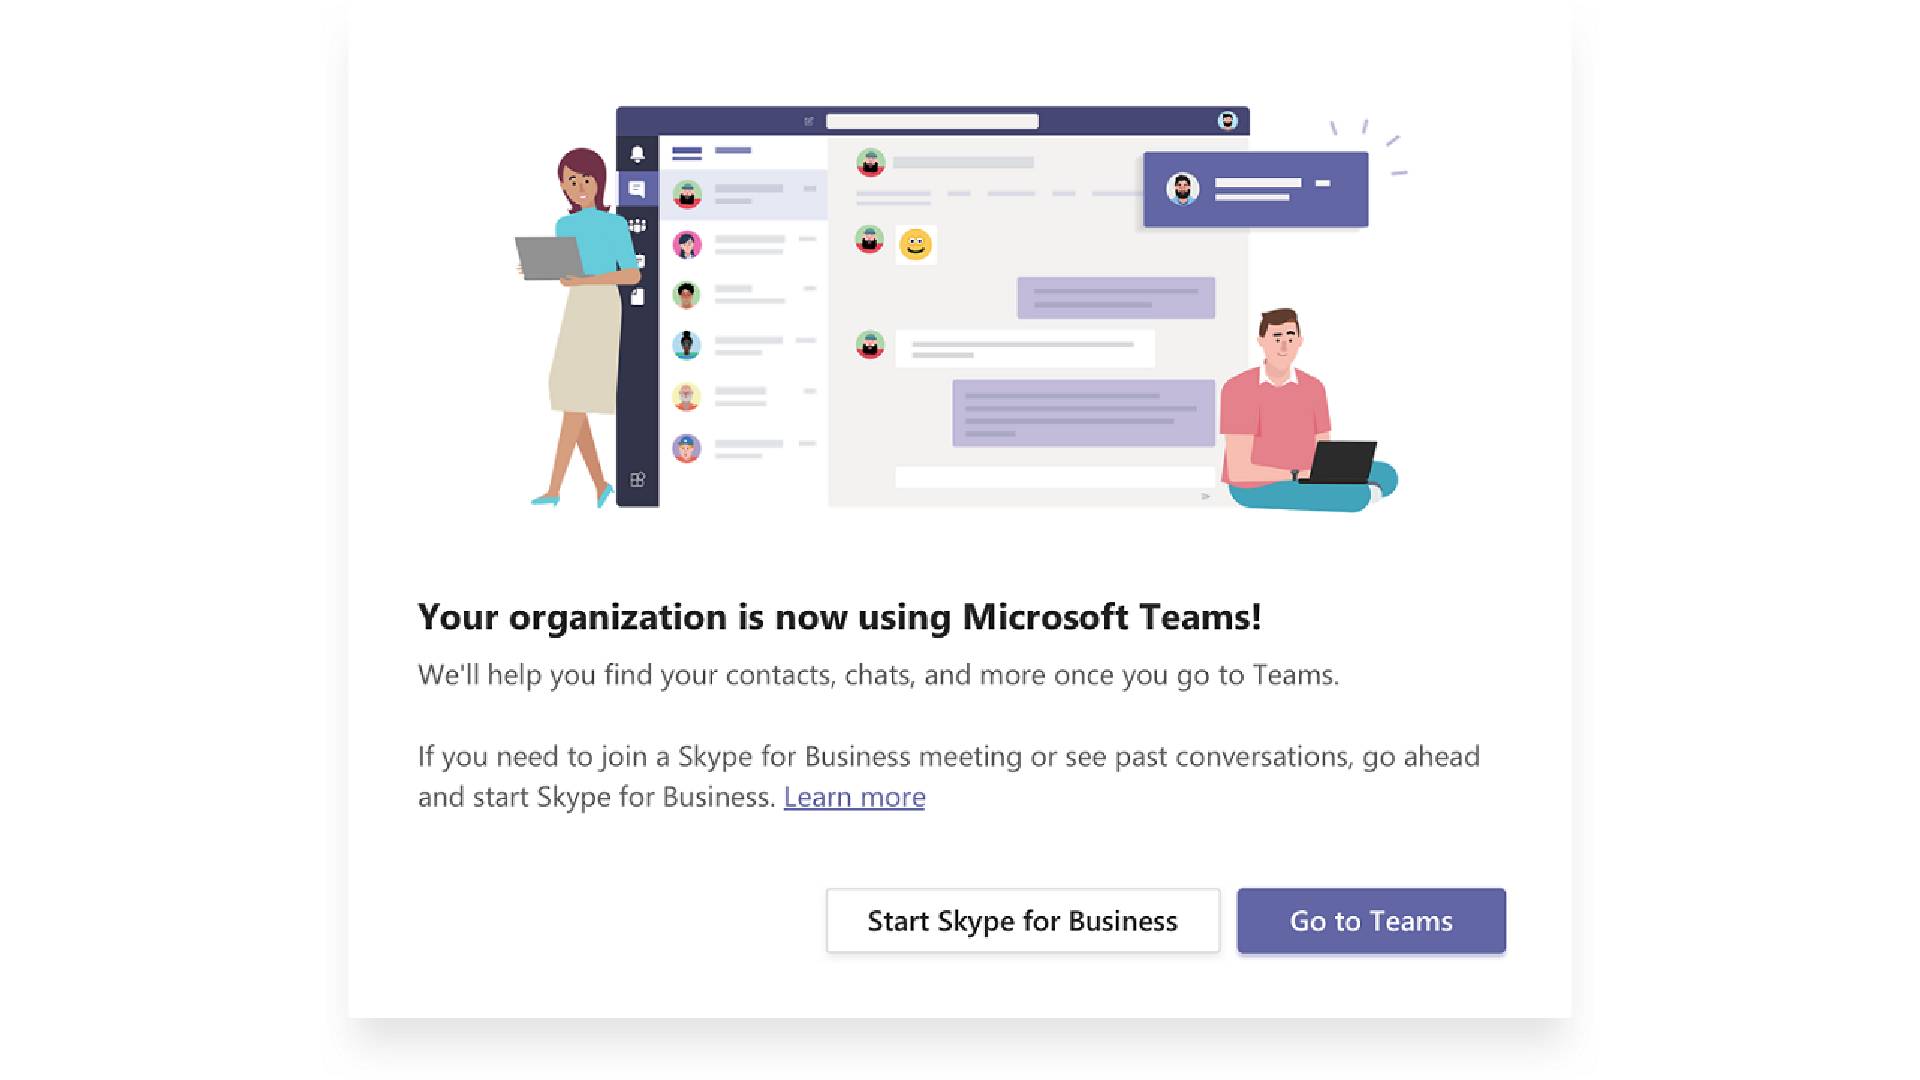Click the user profile avatar icon
1920x1080 pixels.
(x=1226, y=121)
